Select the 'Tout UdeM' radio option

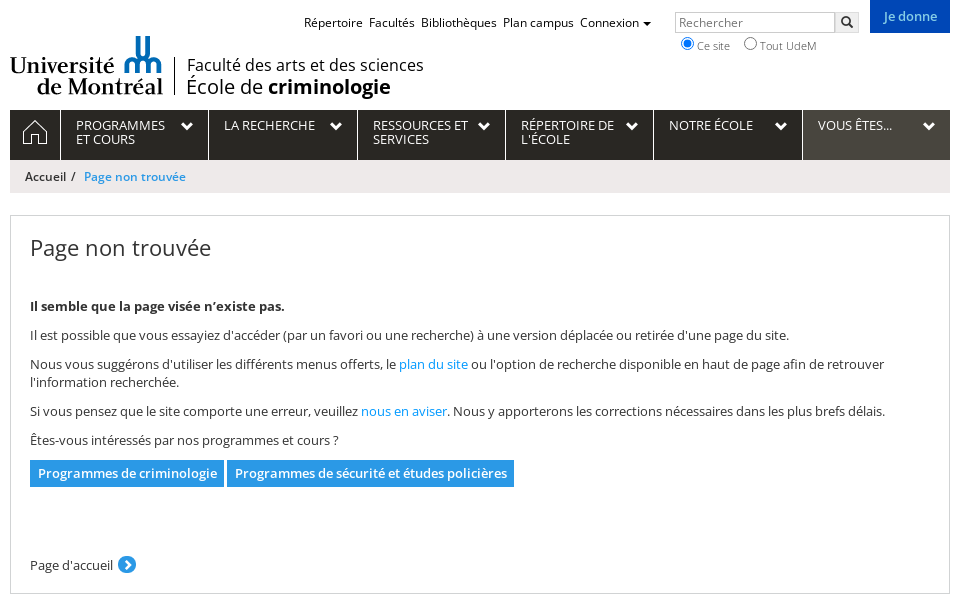click(x=750, y=44)
